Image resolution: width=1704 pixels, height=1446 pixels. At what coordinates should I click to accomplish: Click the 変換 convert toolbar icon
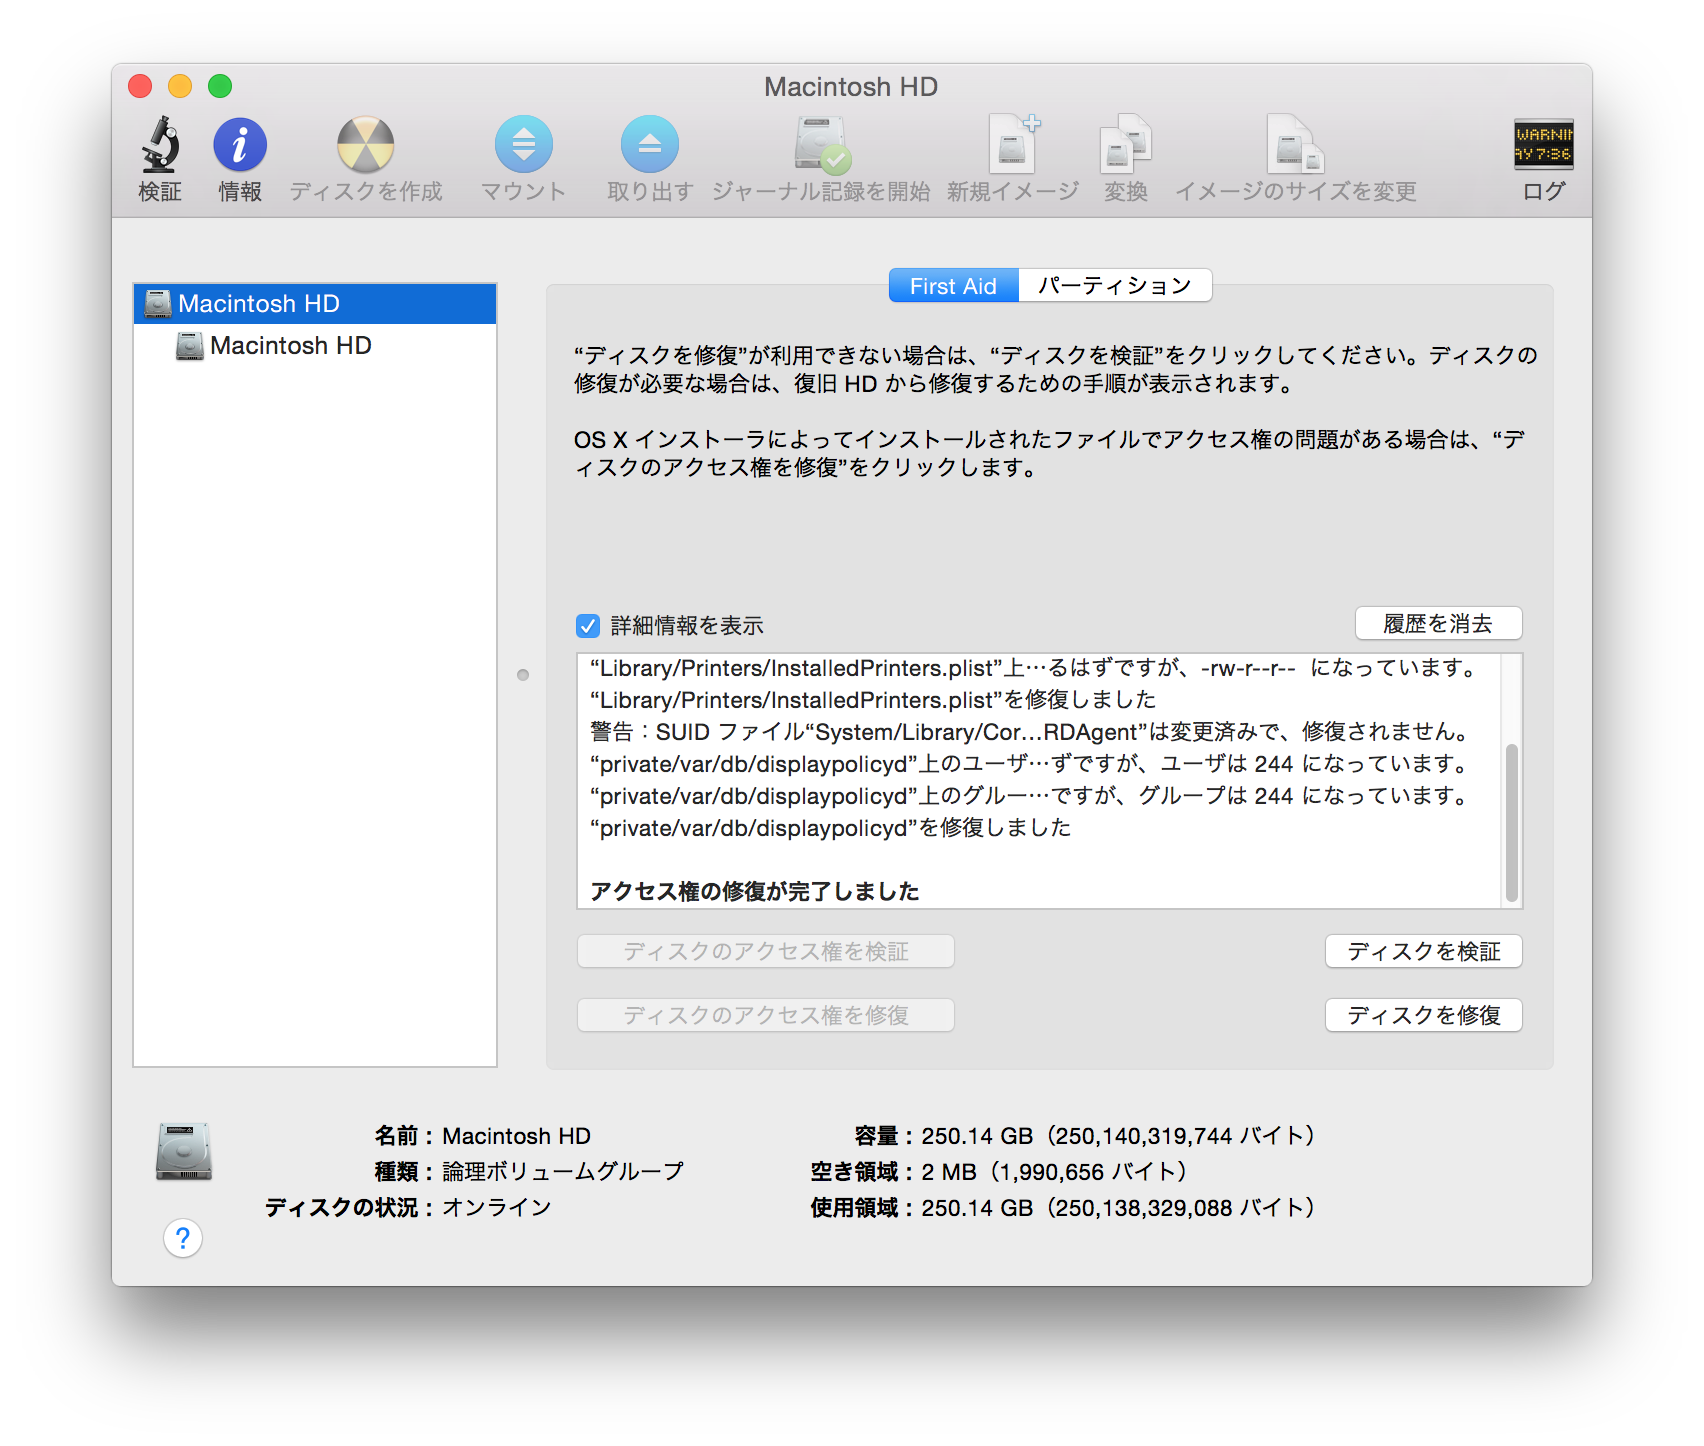[1126, 145]
